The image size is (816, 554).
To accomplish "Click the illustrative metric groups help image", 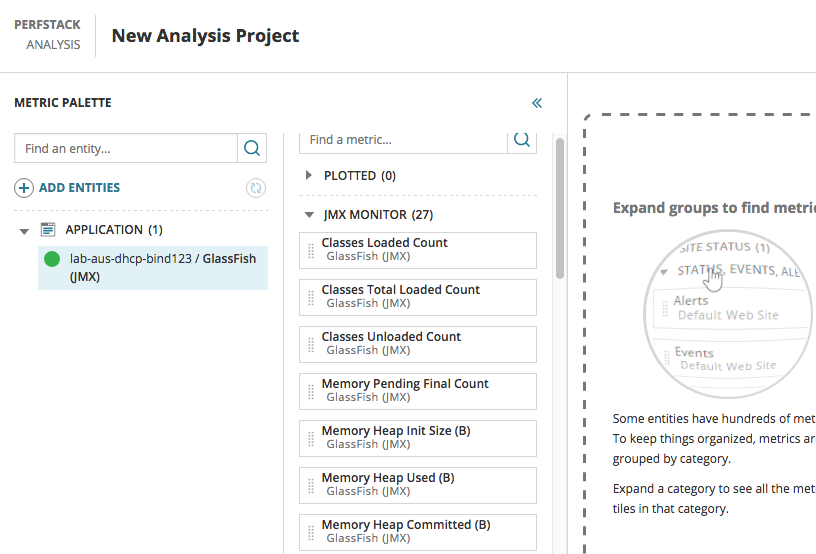I will click(729, 314).
